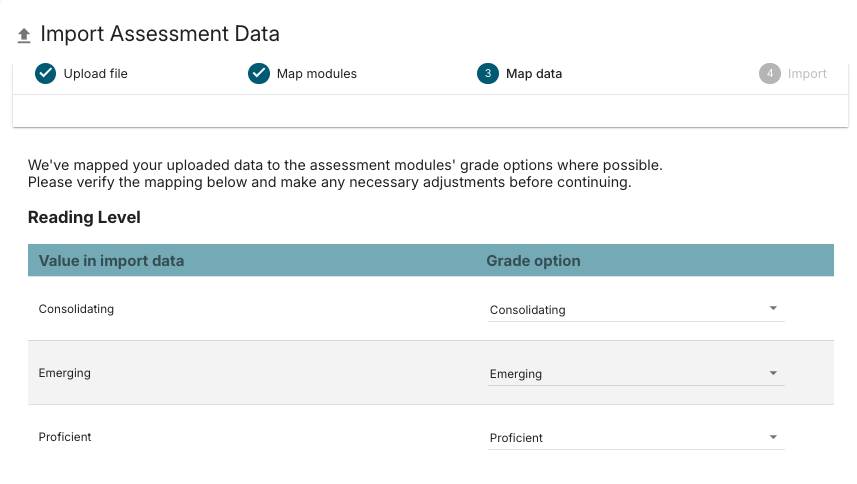Expand the Emerging row dropdown arrow
The width and height of the screenshot is (857, 484).
click(x=773, y=373)
